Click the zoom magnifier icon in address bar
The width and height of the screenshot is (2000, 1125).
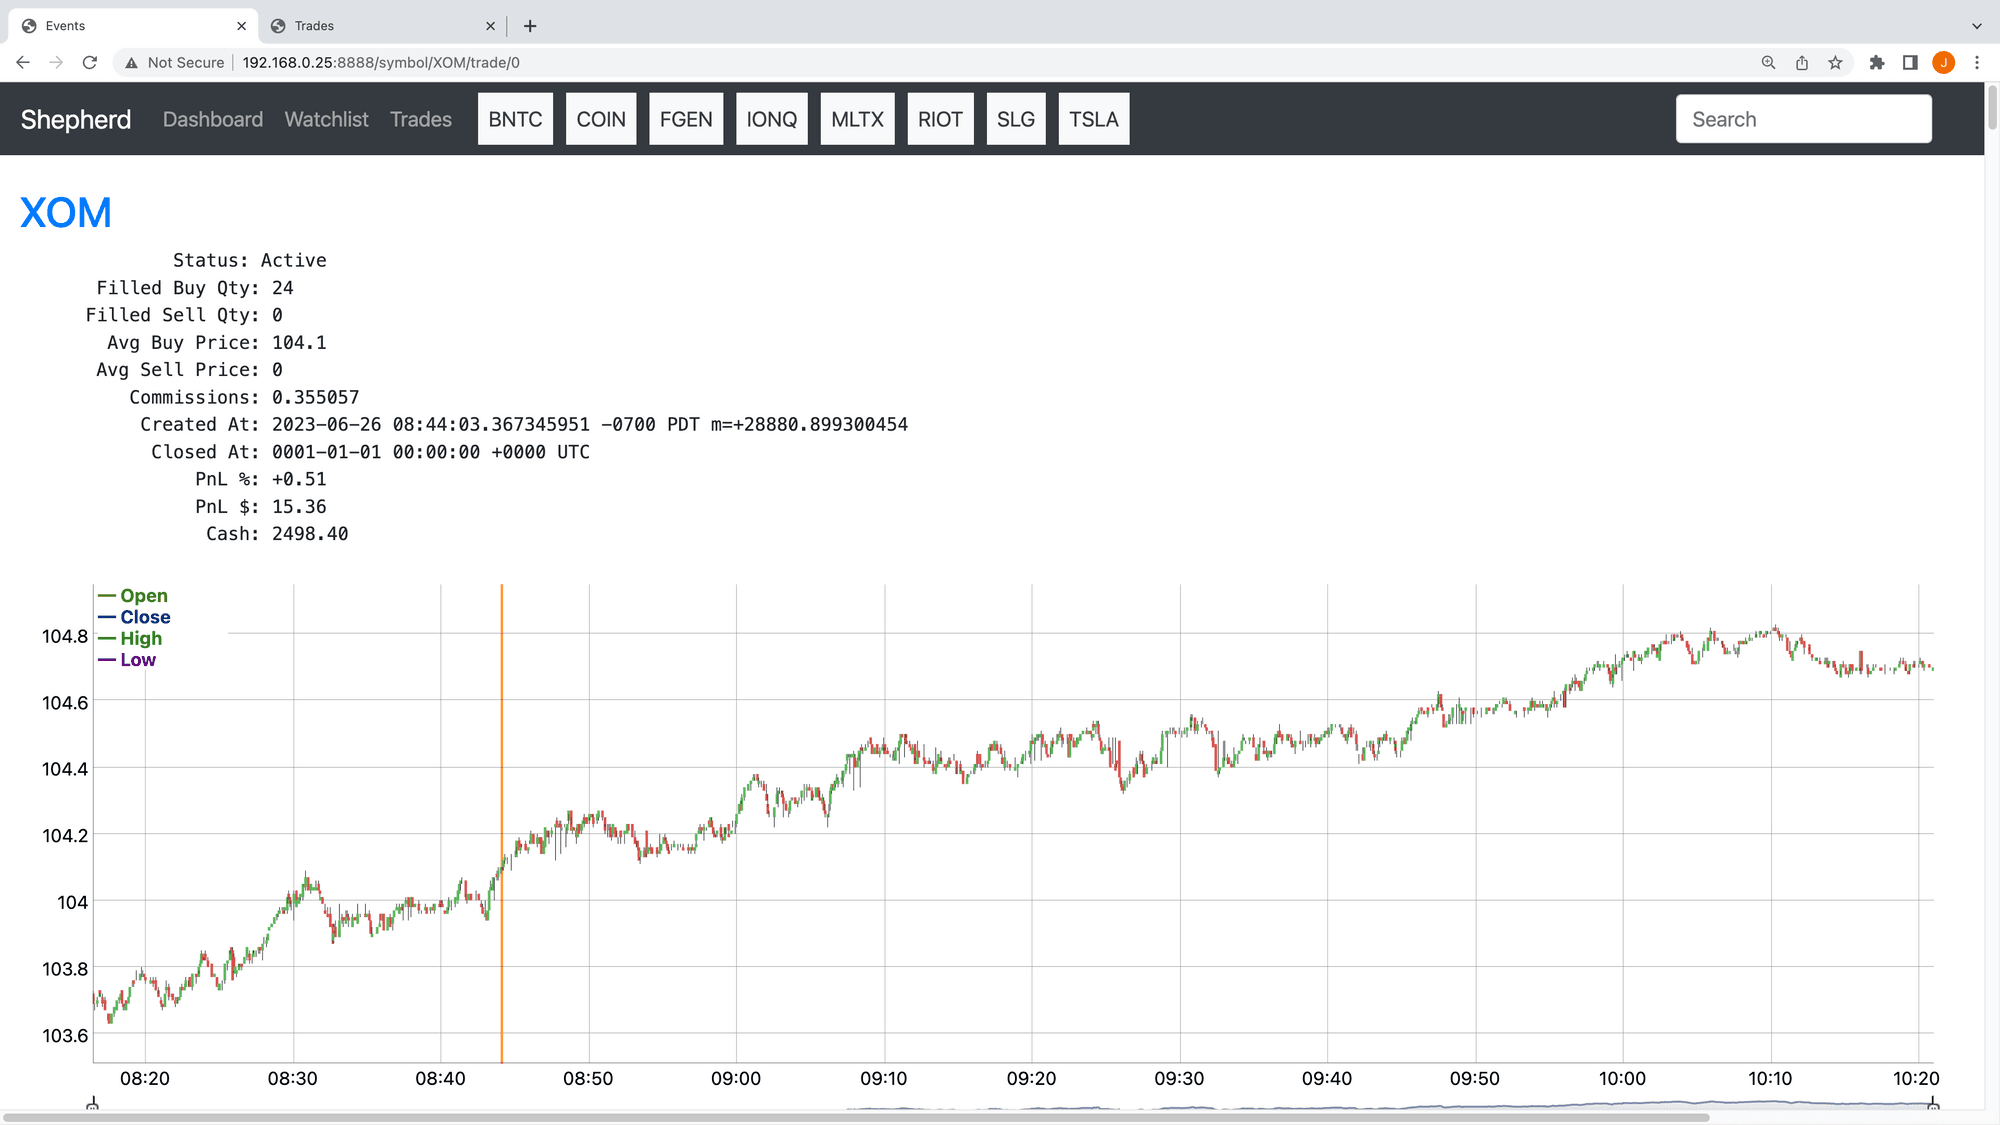tap(1768, 62)
